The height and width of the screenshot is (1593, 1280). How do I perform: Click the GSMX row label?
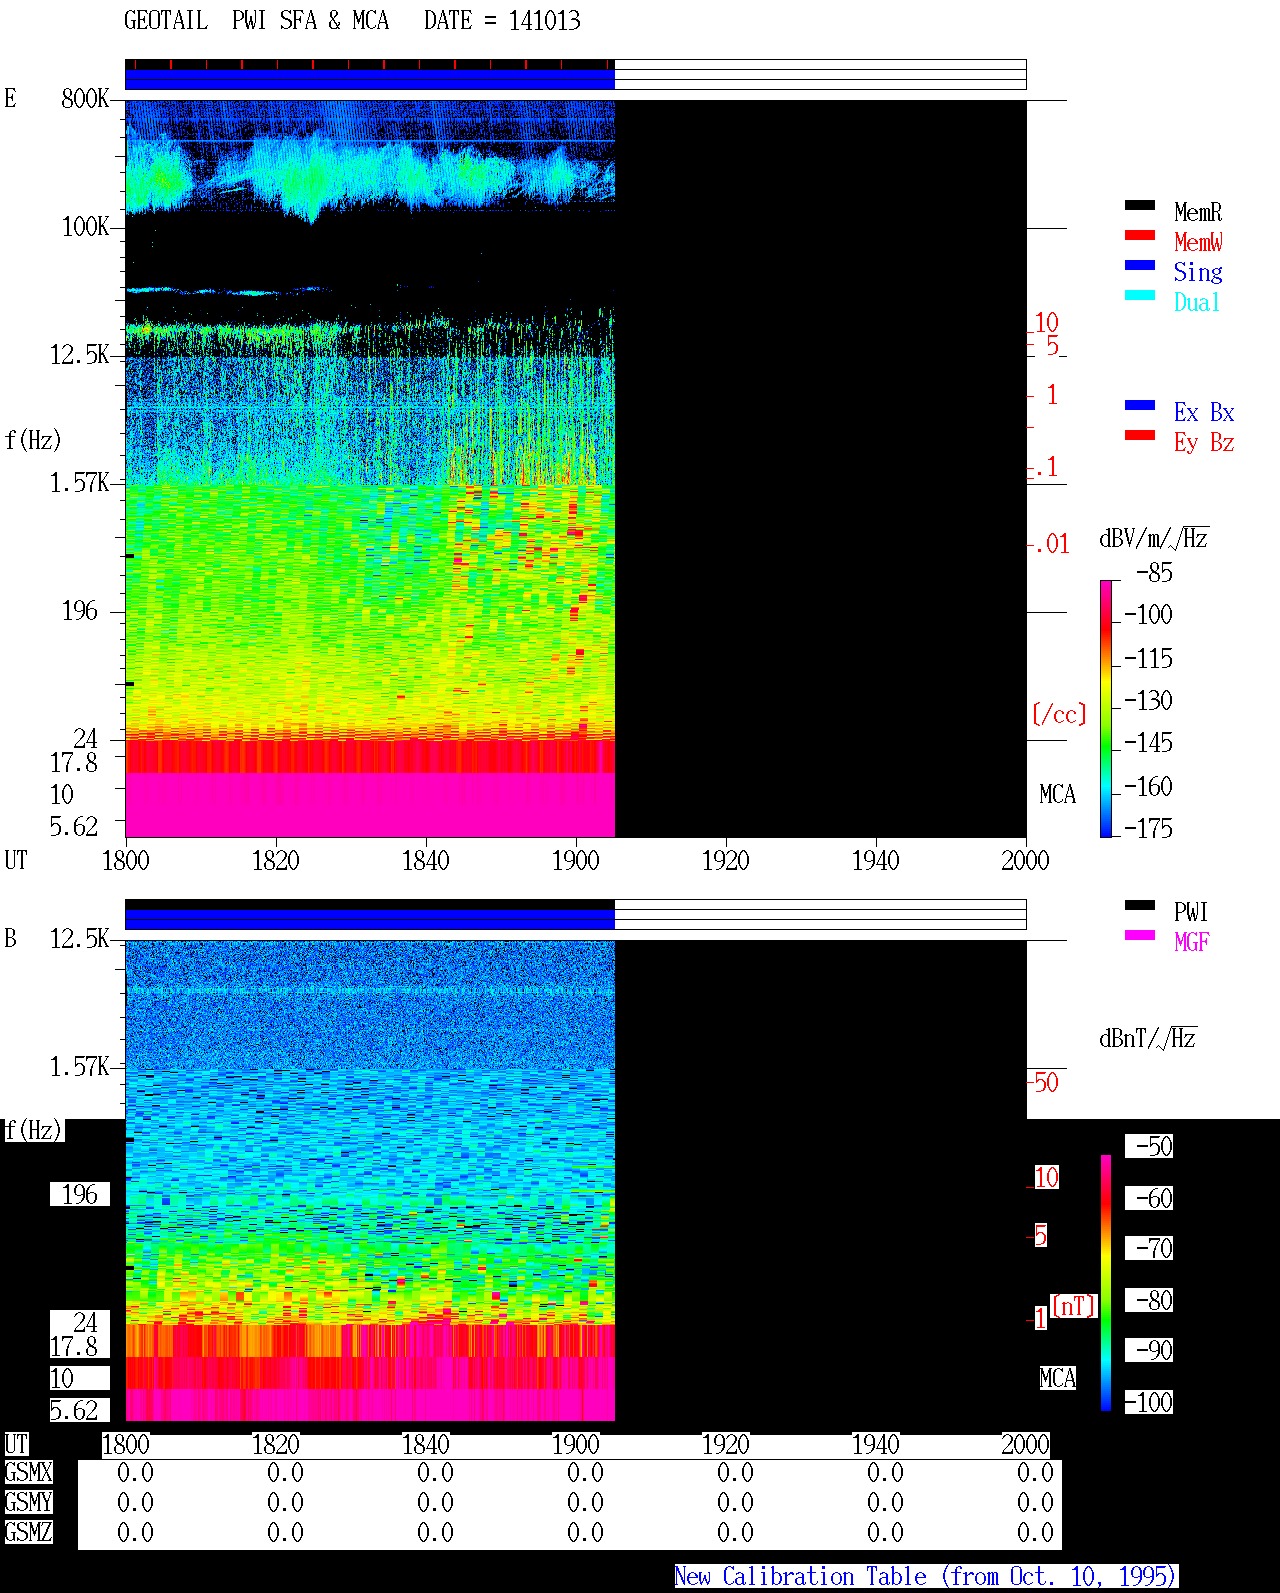click(28, 1472)
